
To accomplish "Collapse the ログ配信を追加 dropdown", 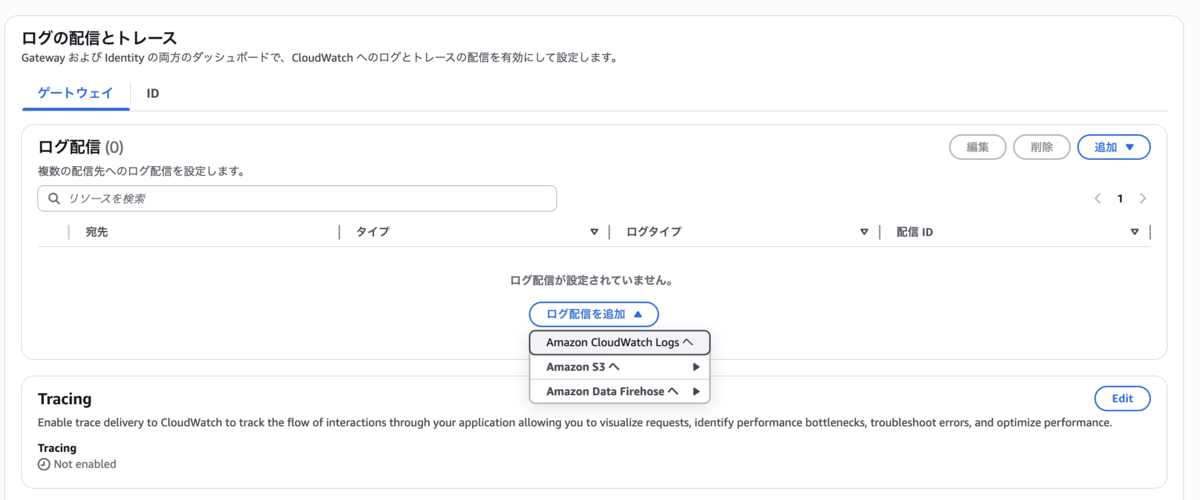I will [x=594, y=314].
